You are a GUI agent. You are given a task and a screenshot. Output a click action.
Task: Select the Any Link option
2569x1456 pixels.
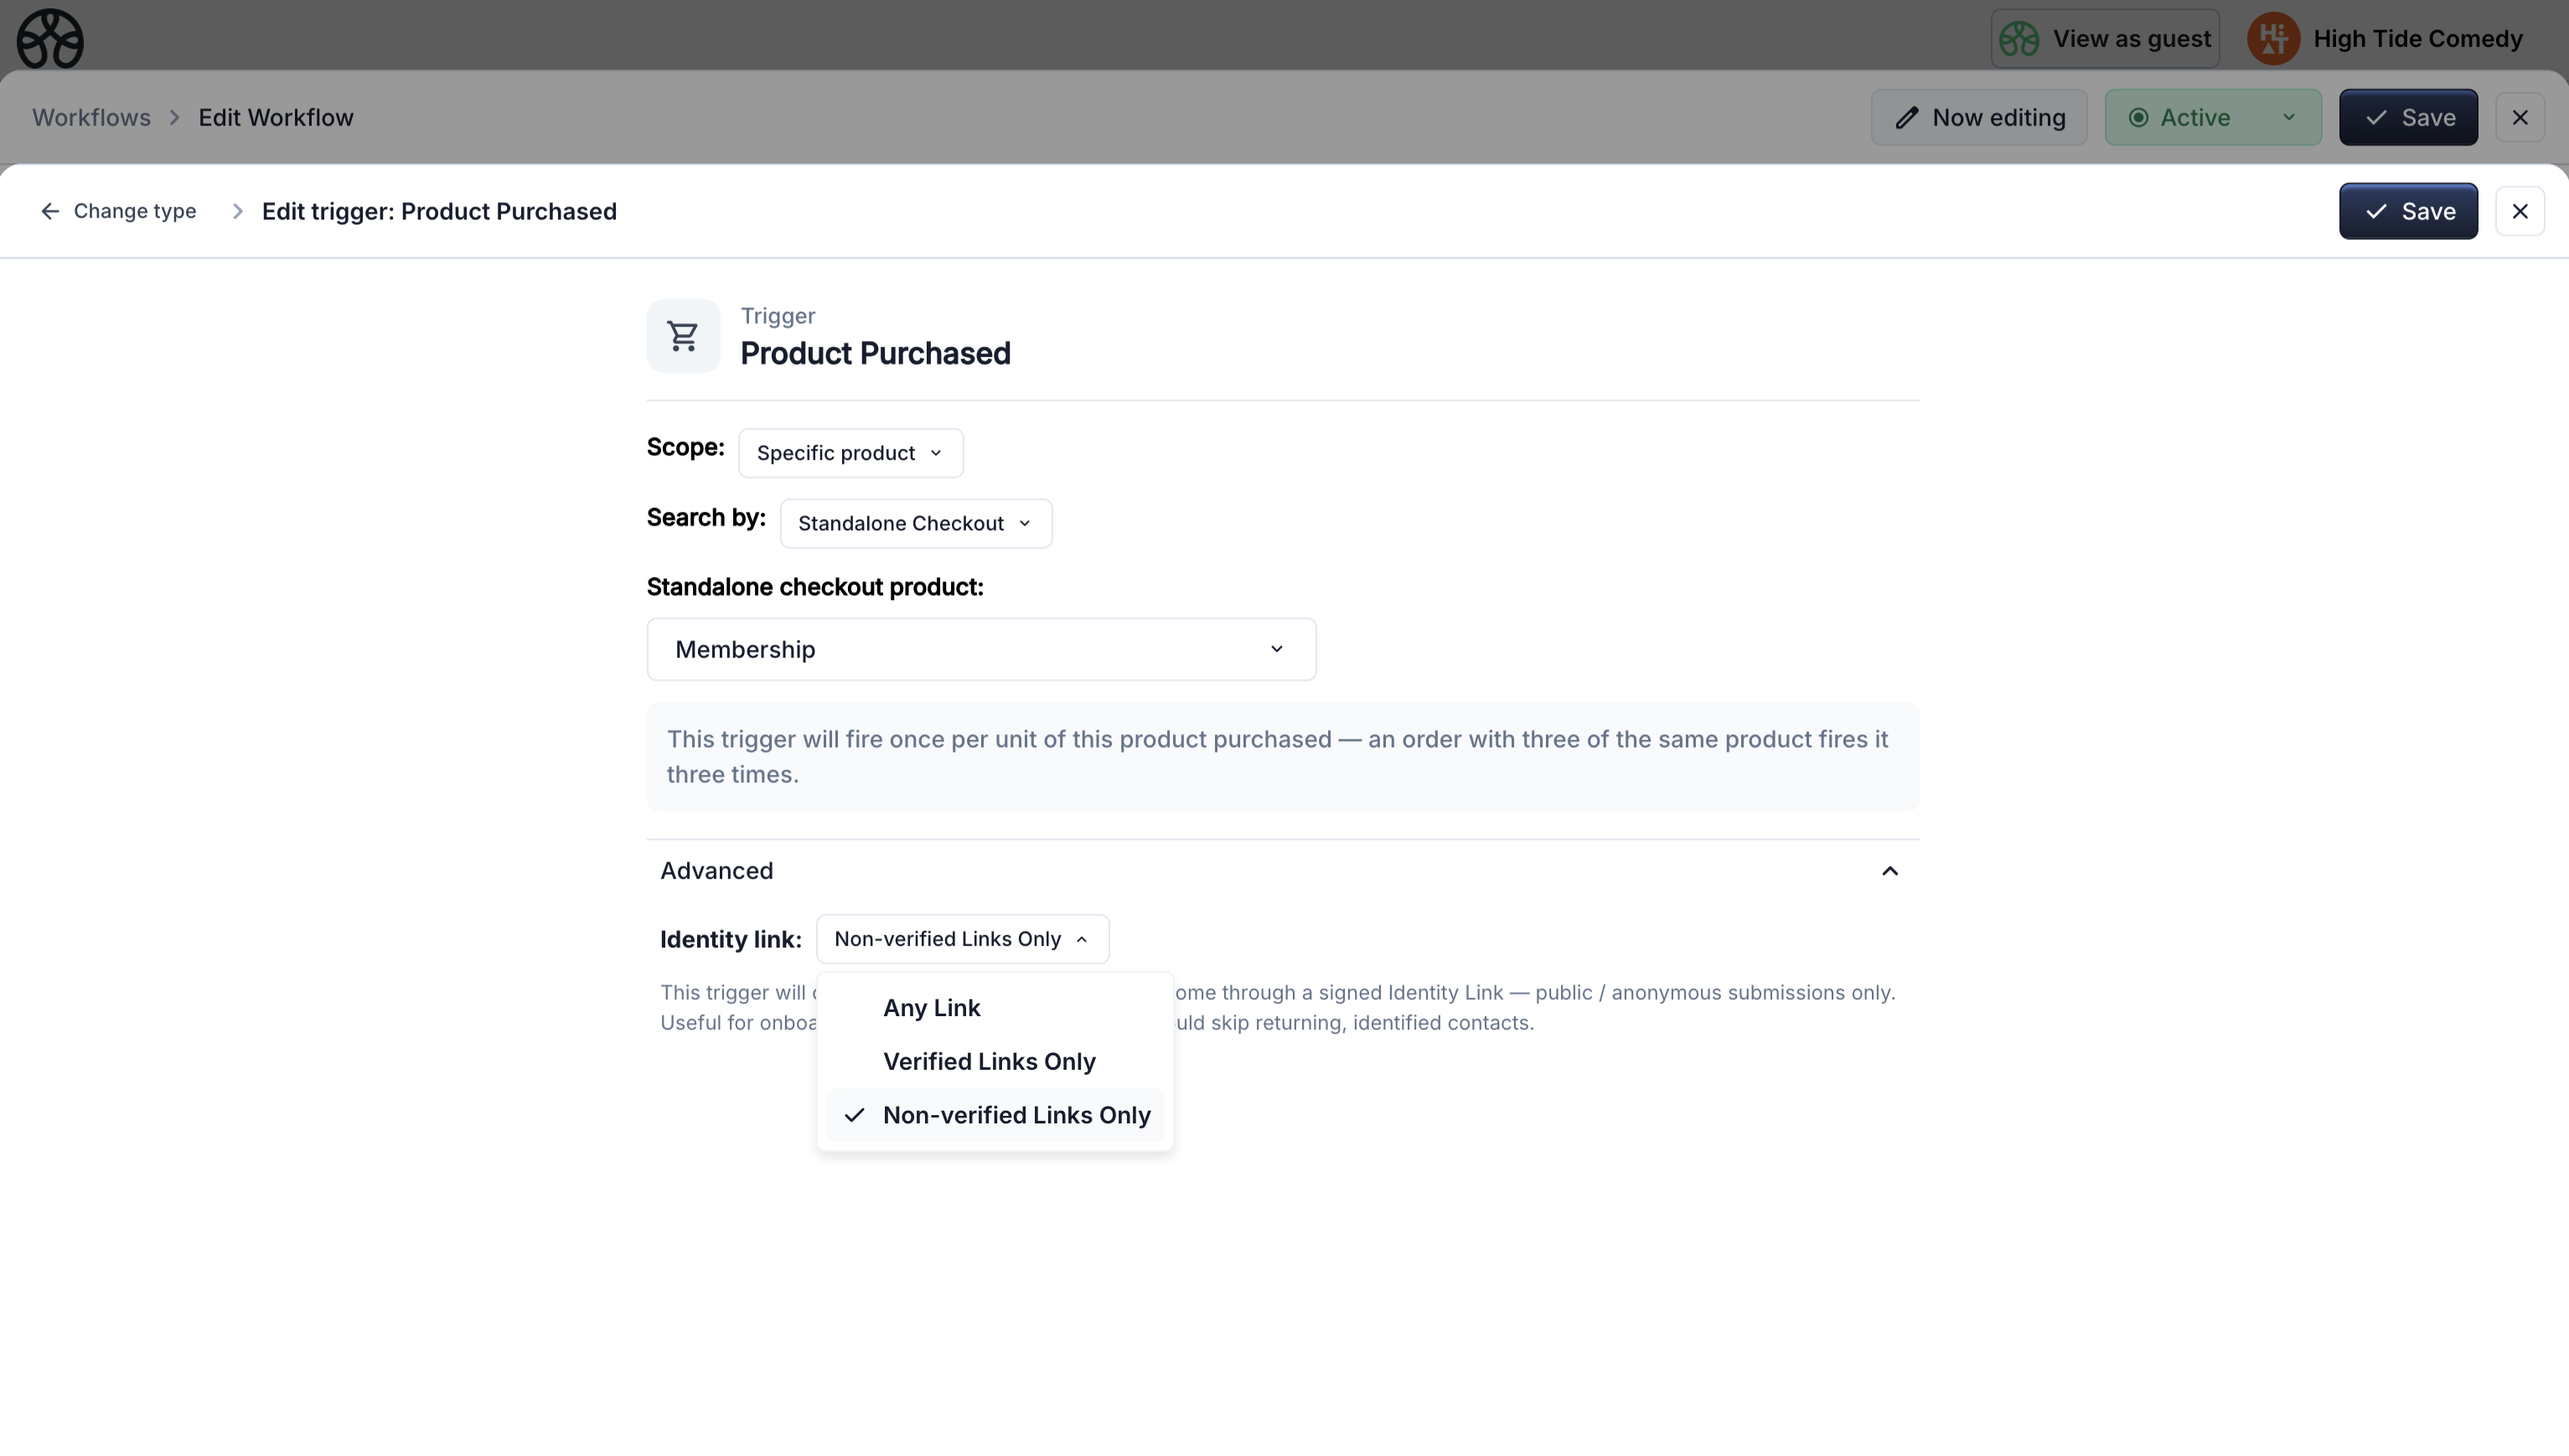[x=931, y=1008]
